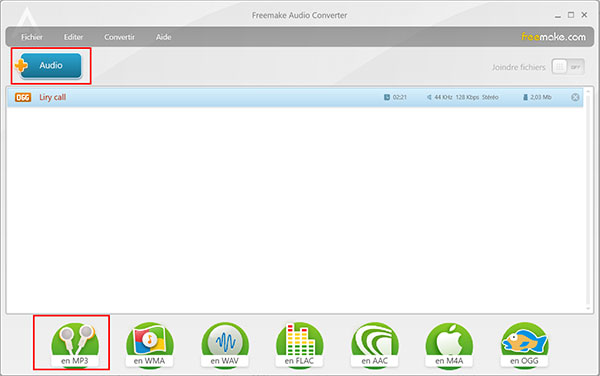Visit the freemake.com link
This screenshot has height=376, width=600.
[x=553, y=37]
